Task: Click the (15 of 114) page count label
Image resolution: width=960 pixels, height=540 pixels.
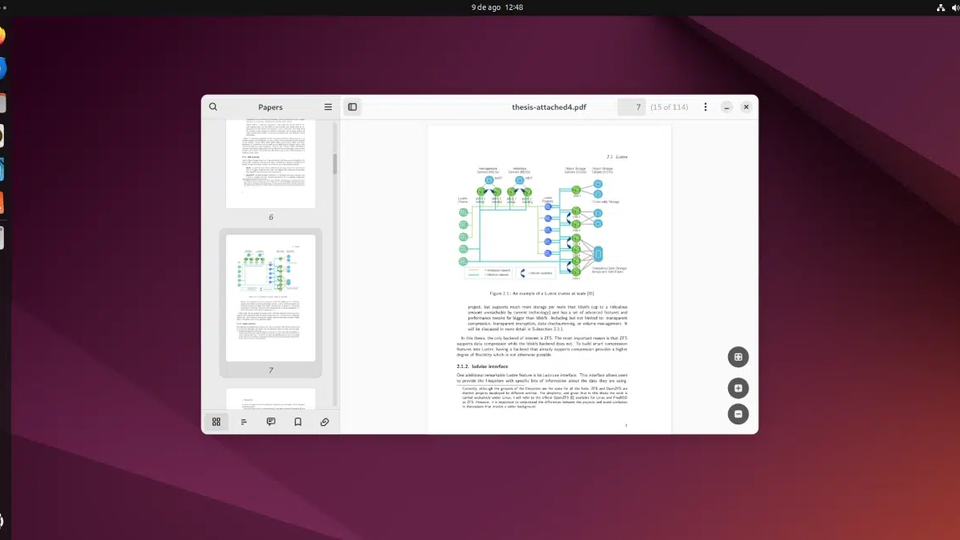Action: coord(669,107)
